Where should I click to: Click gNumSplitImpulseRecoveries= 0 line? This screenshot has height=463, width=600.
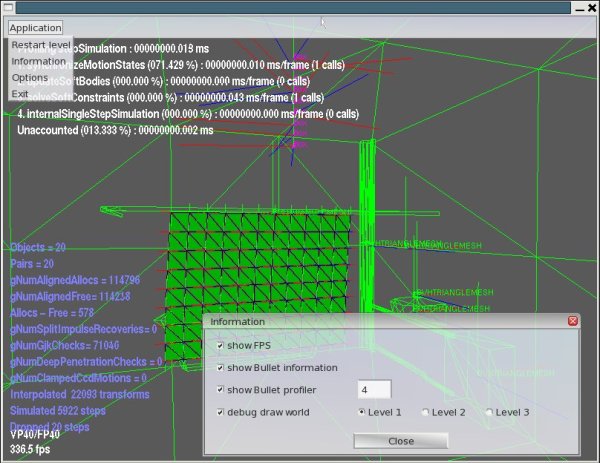click(83, 329)
